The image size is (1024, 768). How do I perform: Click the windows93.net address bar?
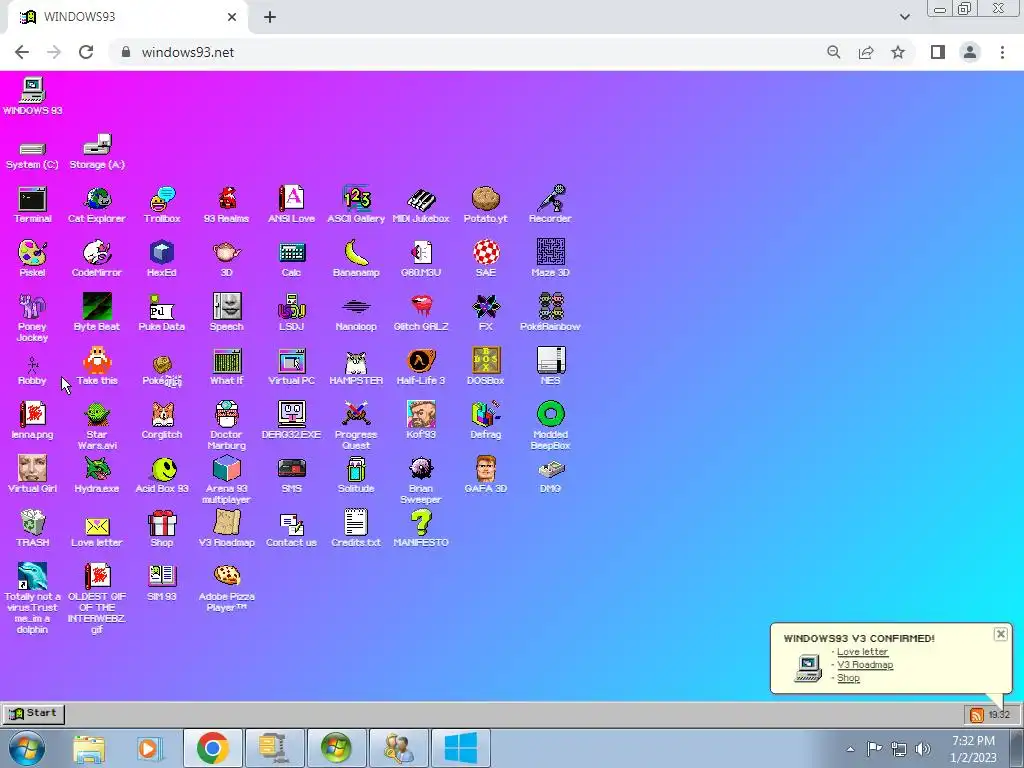pos(470,52)
